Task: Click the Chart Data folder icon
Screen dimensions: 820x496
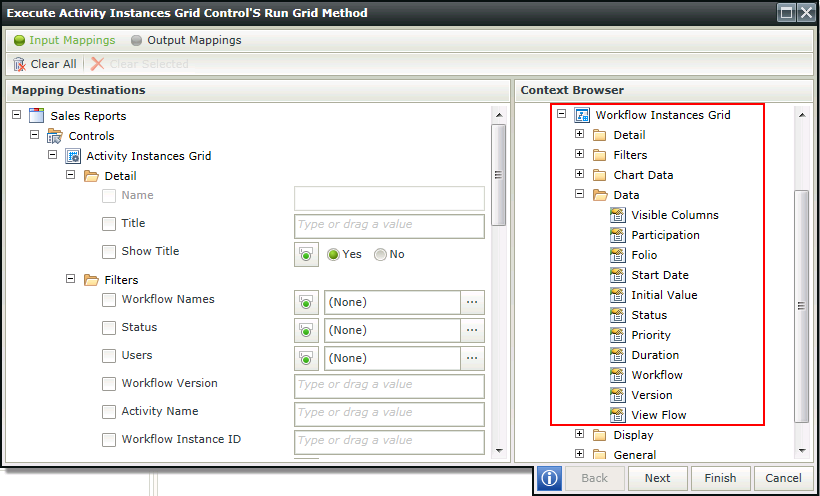Action: pos(600,175)
